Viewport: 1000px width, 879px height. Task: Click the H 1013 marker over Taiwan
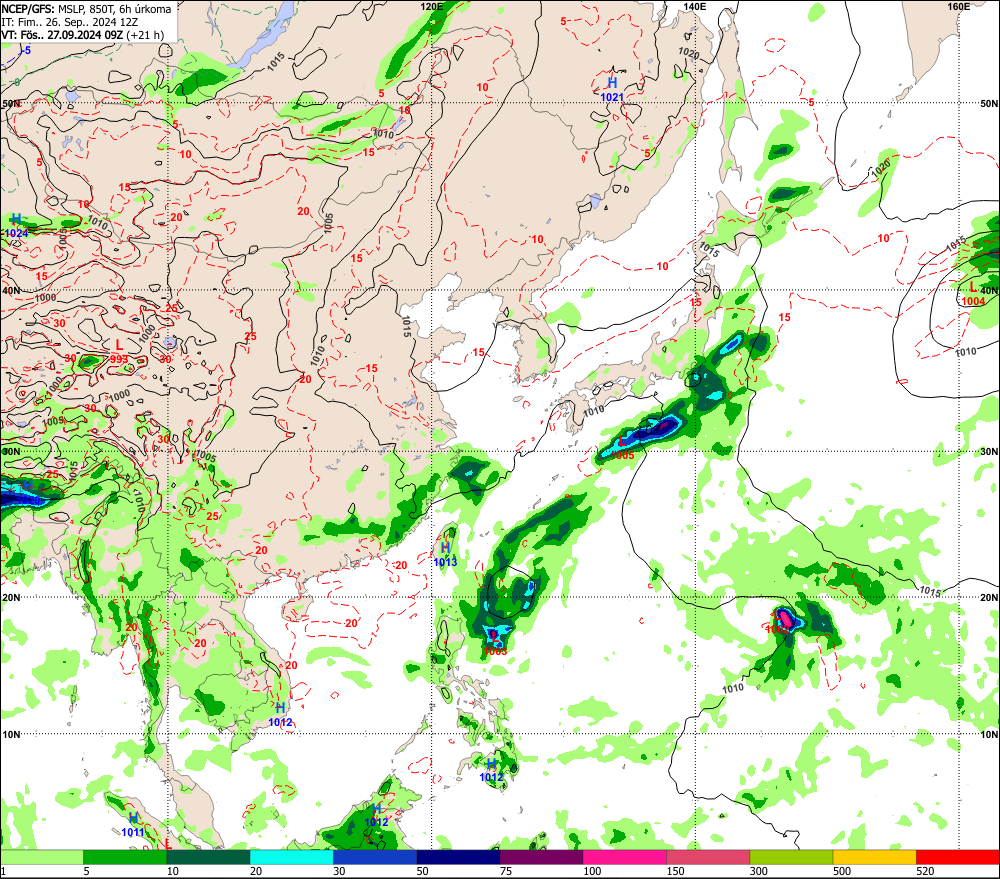tap(445, 554)
